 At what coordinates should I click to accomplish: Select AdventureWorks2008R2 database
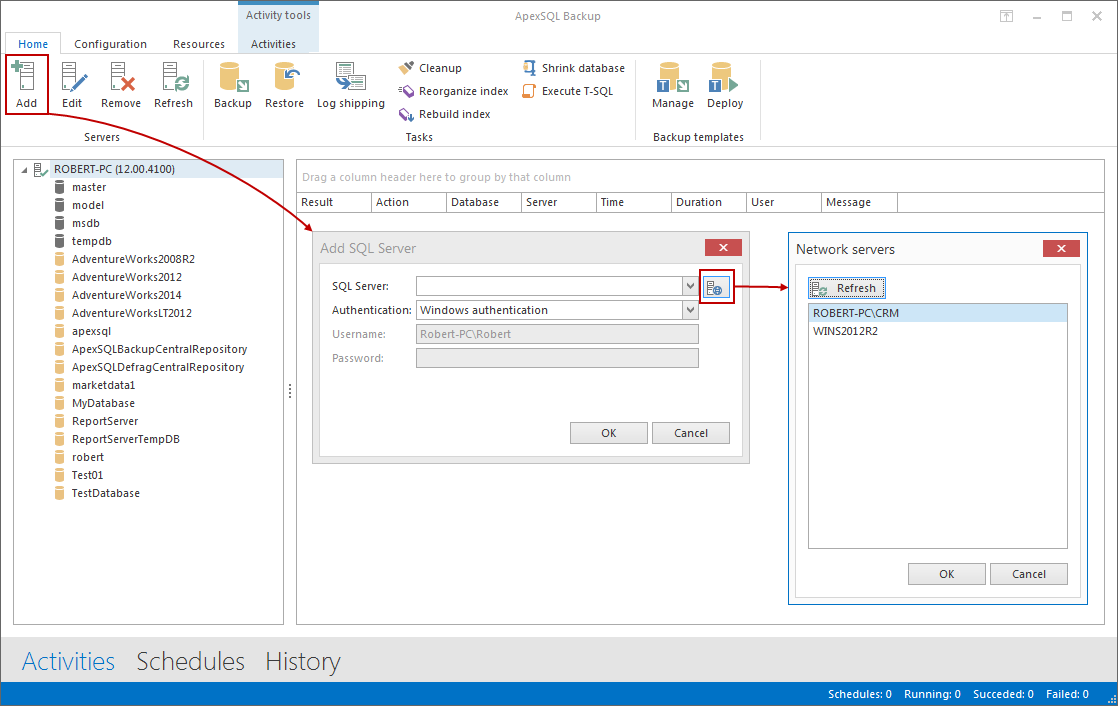pyautogui.click(x=133, y=259)
